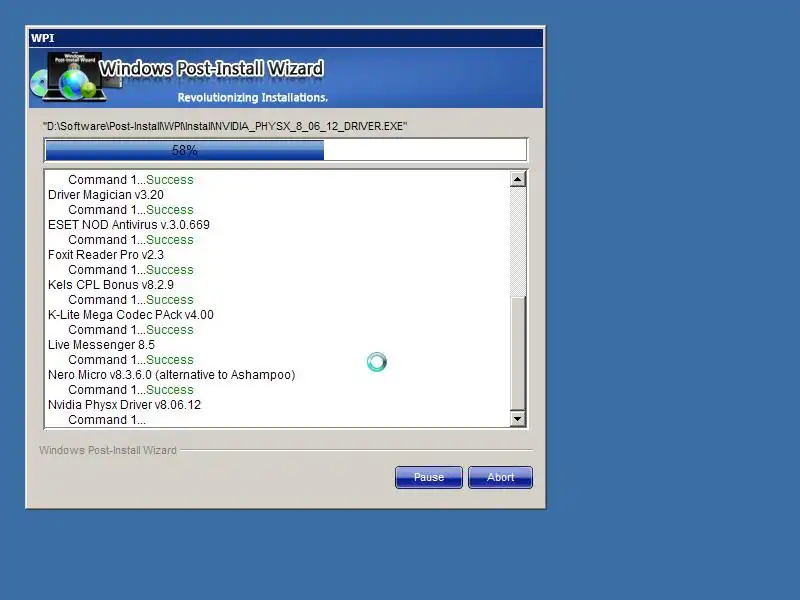The height and width of the screenshot is (600, 800).
Task: Click Success status under Kels CPL Bonus
Action: [x=169, y=300]
